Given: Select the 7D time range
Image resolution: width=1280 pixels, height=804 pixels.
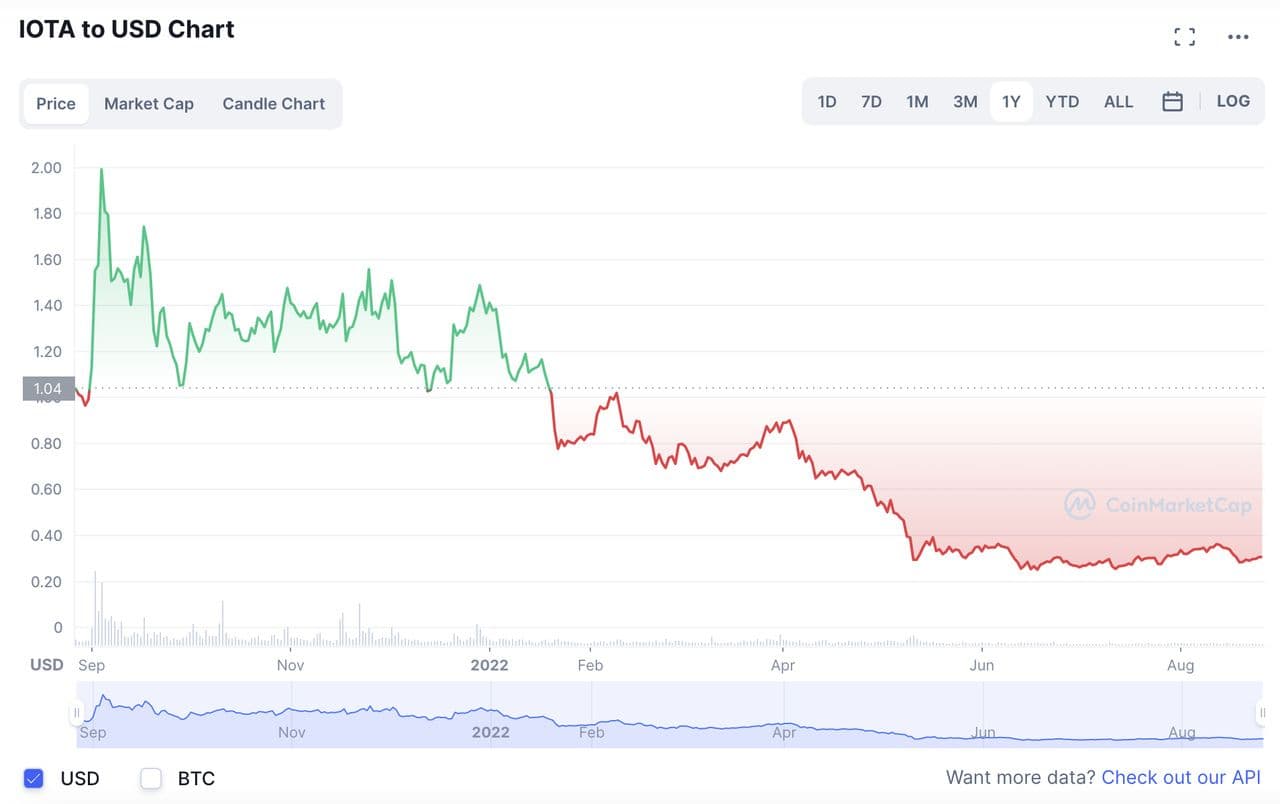Looking at the screenshot, I should point(871,102).
